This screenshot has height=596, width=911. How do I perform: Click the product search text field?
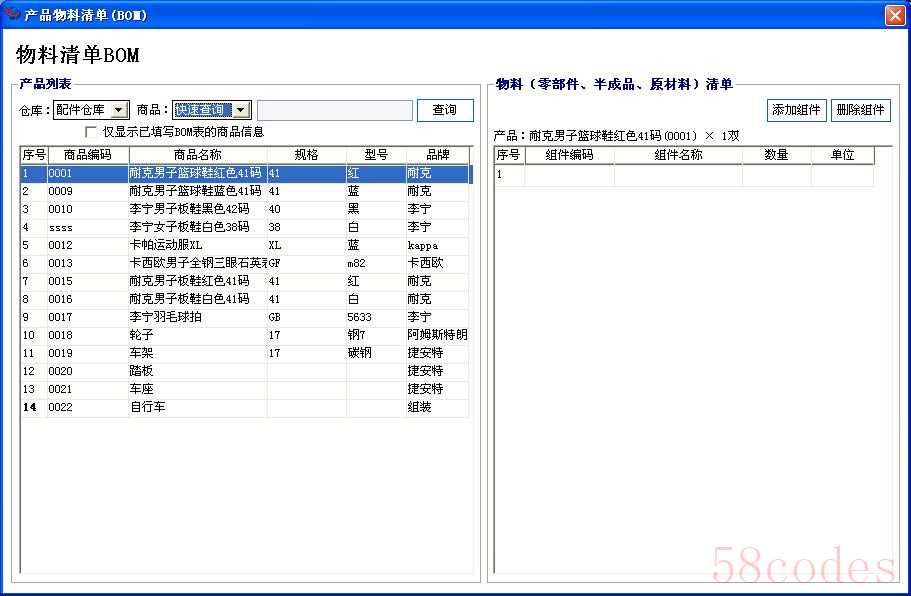click(x=334, y=110)
